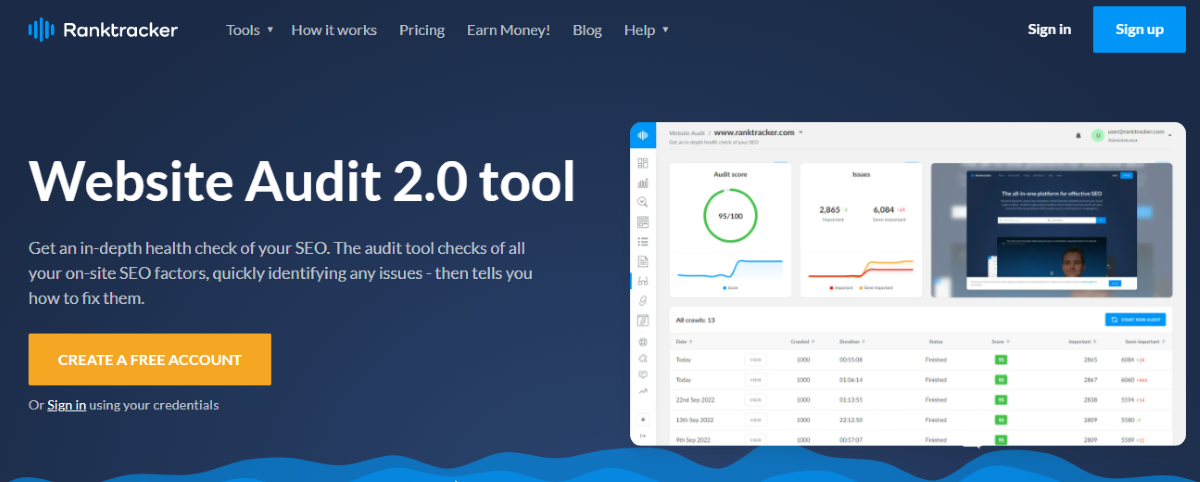The height and width of the screenshot is (482, 1200).
Task: Click VIEW for the 13th Sep 2022 crawl
Action: pos(755,420)
